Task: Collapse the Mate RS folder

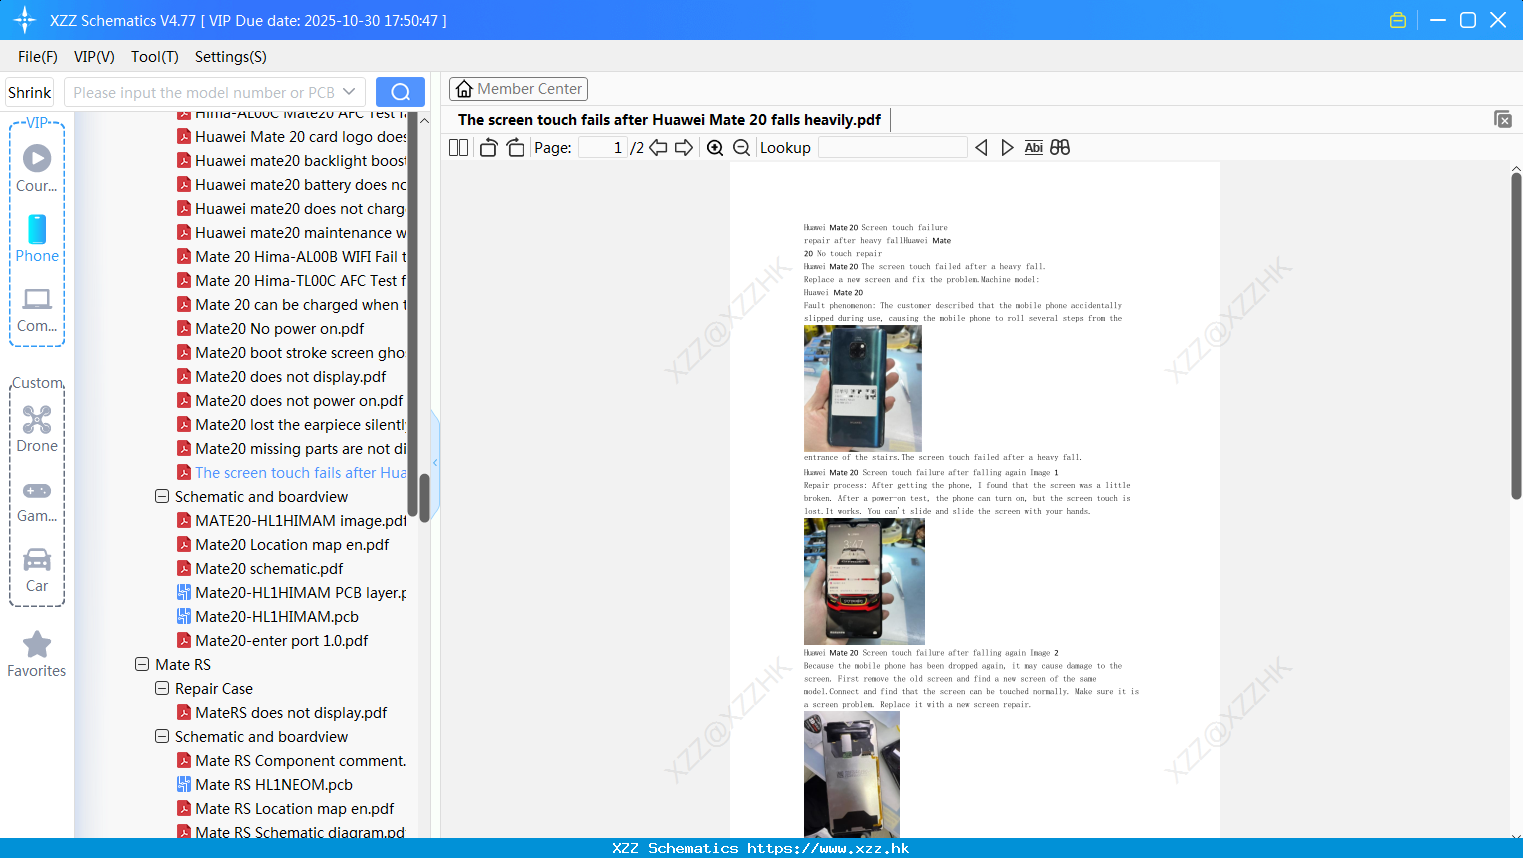Action: coord(142,664)
